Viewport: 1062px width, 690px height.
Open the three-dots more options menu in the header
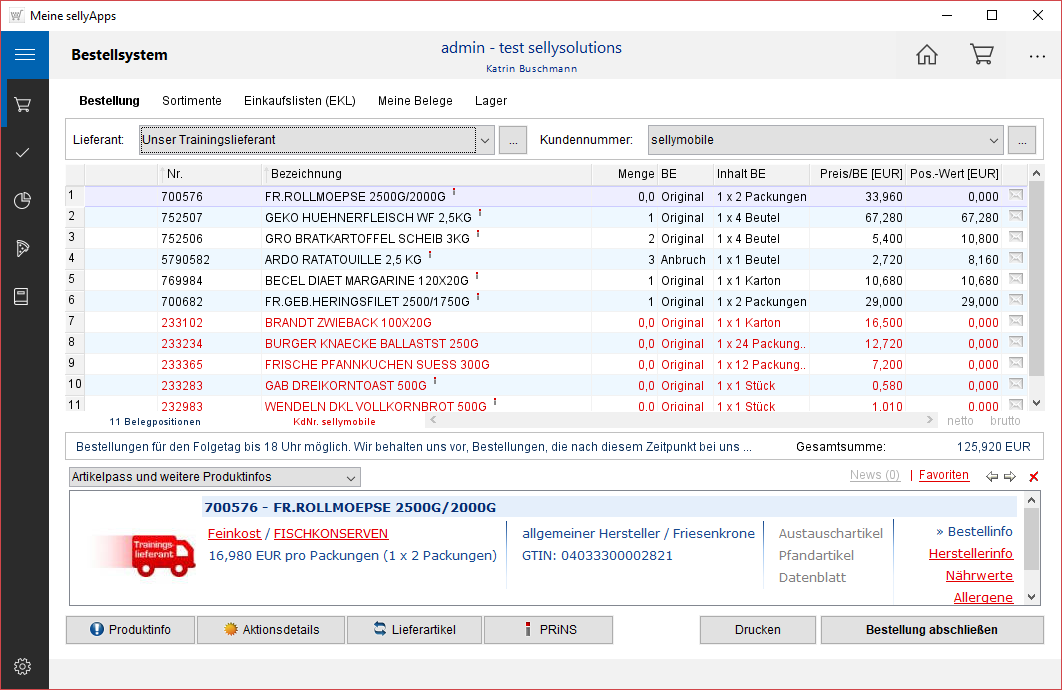1037,56
